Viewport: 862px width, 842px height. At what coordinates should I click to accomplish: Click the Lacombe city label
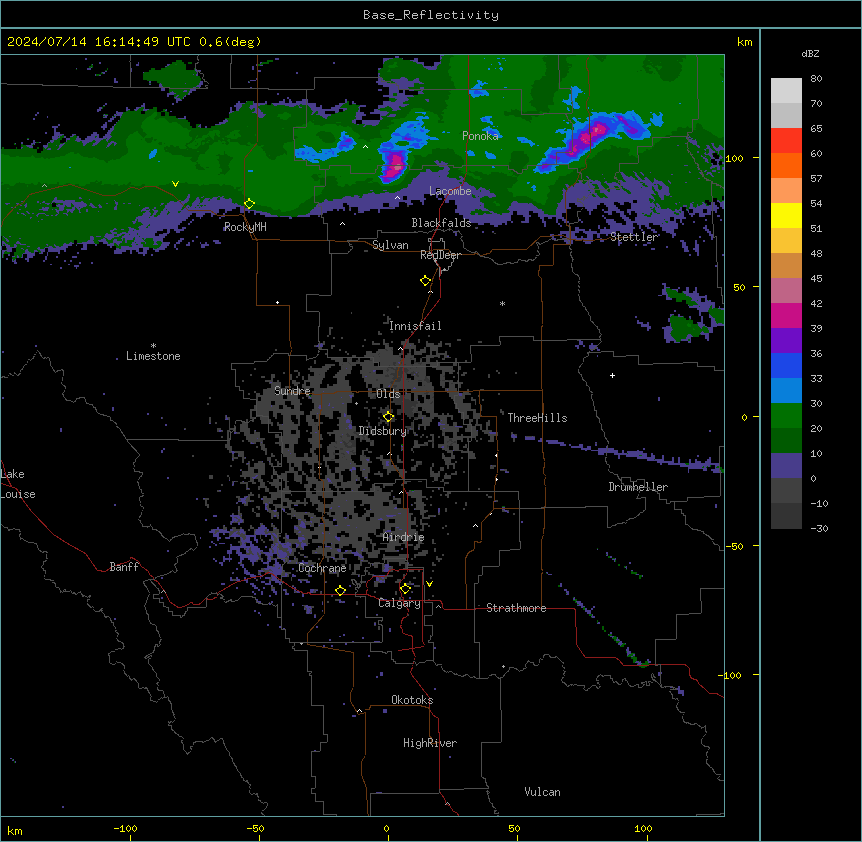pyautogui.click(x=450, y=191)
